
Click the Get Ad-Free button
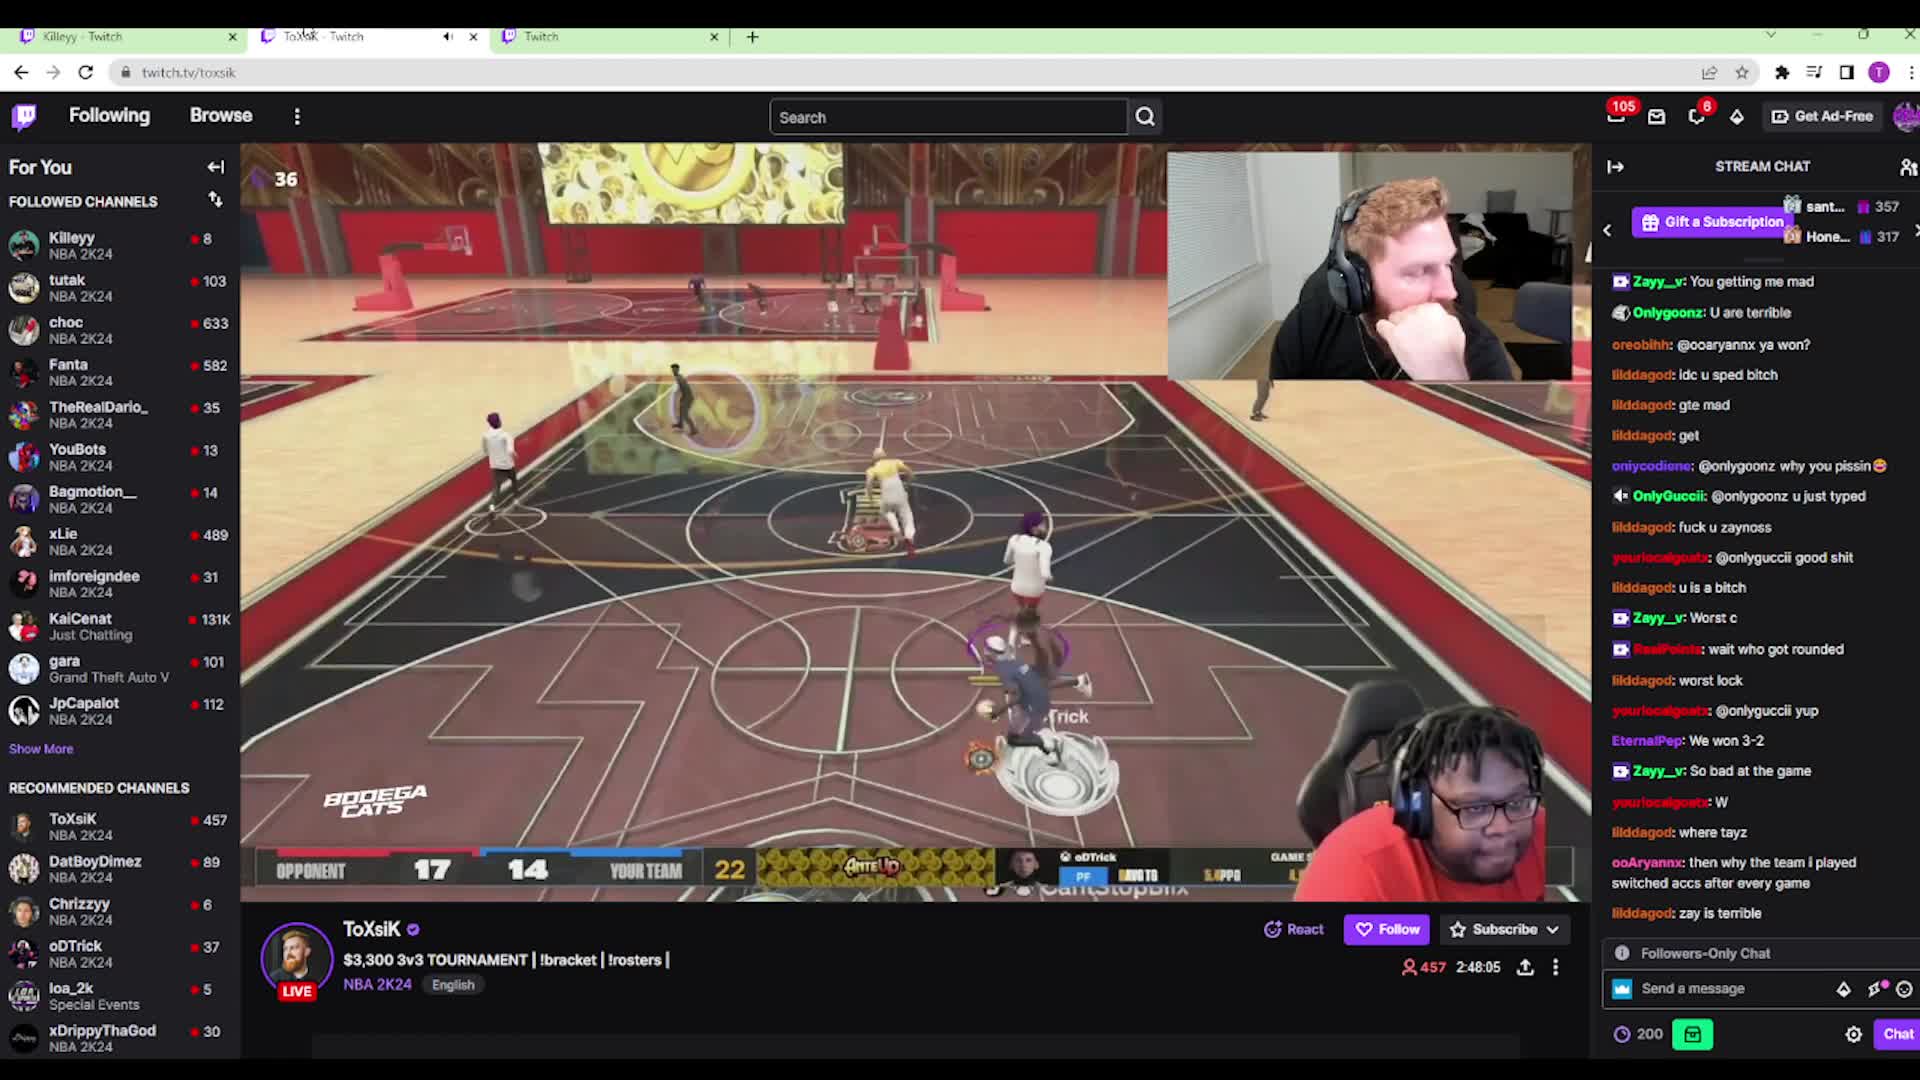coord(1822,116)
